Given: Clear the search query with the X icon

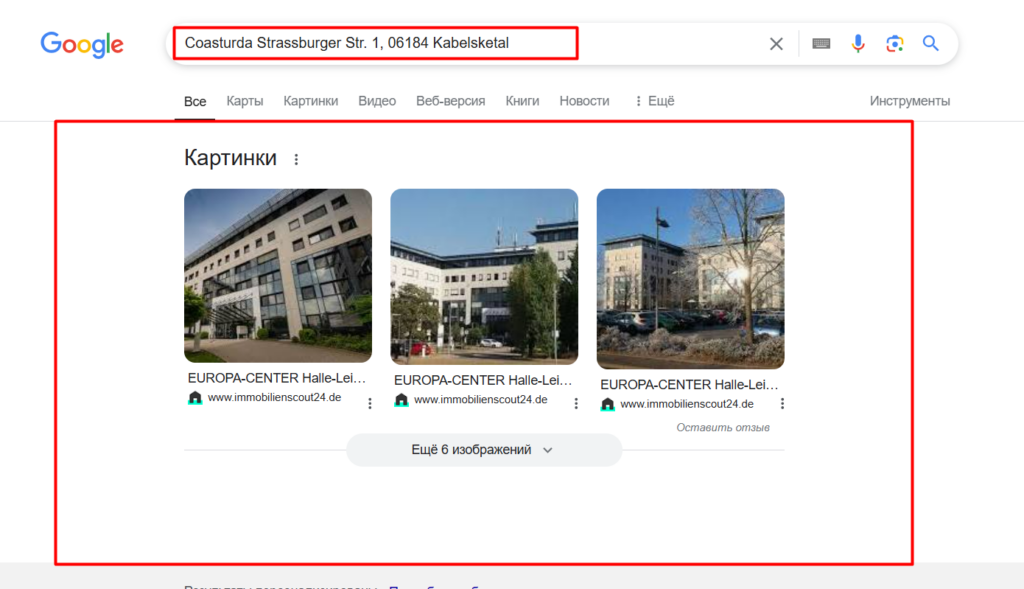Looking at the screenshot, I should pyautogui.click(x=776, y=44).
